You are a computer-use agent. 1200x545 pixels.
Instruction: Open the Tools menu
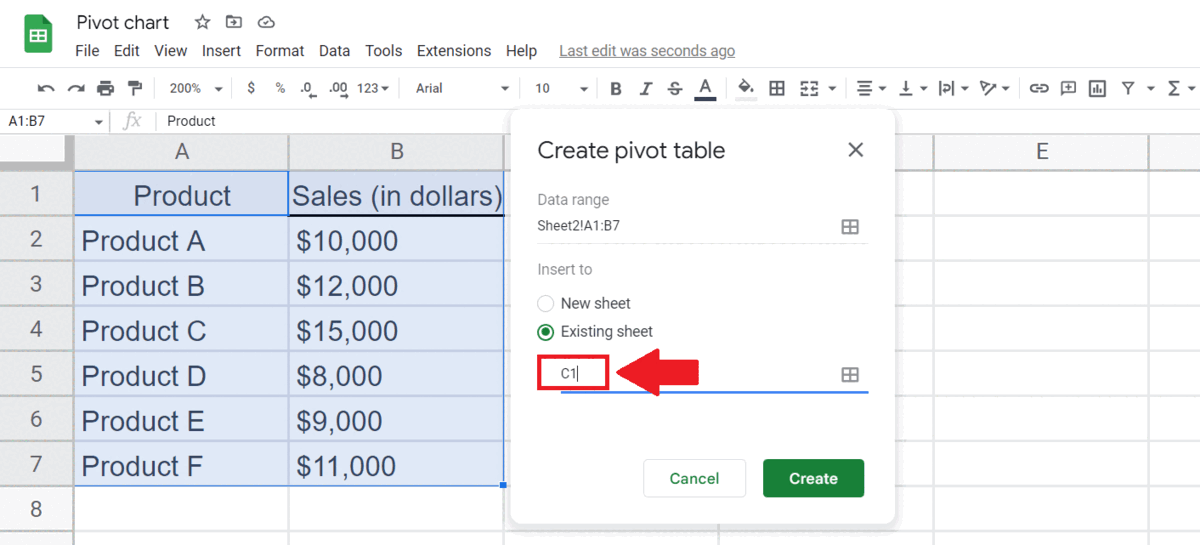coord(384,51)
